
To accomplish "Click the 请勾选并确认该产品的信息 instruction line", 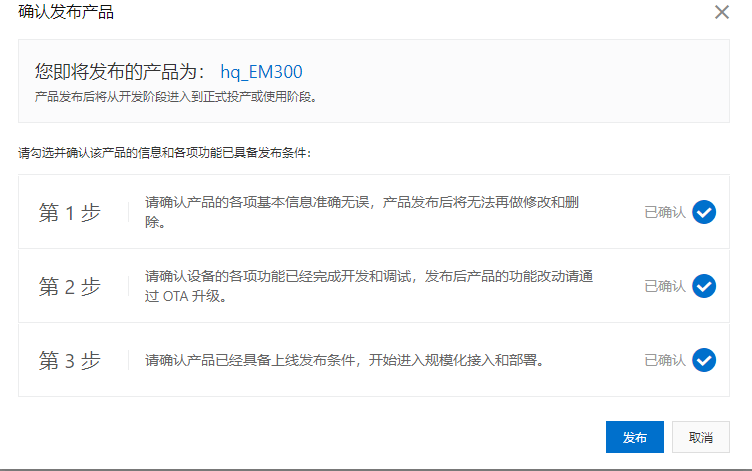I will (165, 153).
